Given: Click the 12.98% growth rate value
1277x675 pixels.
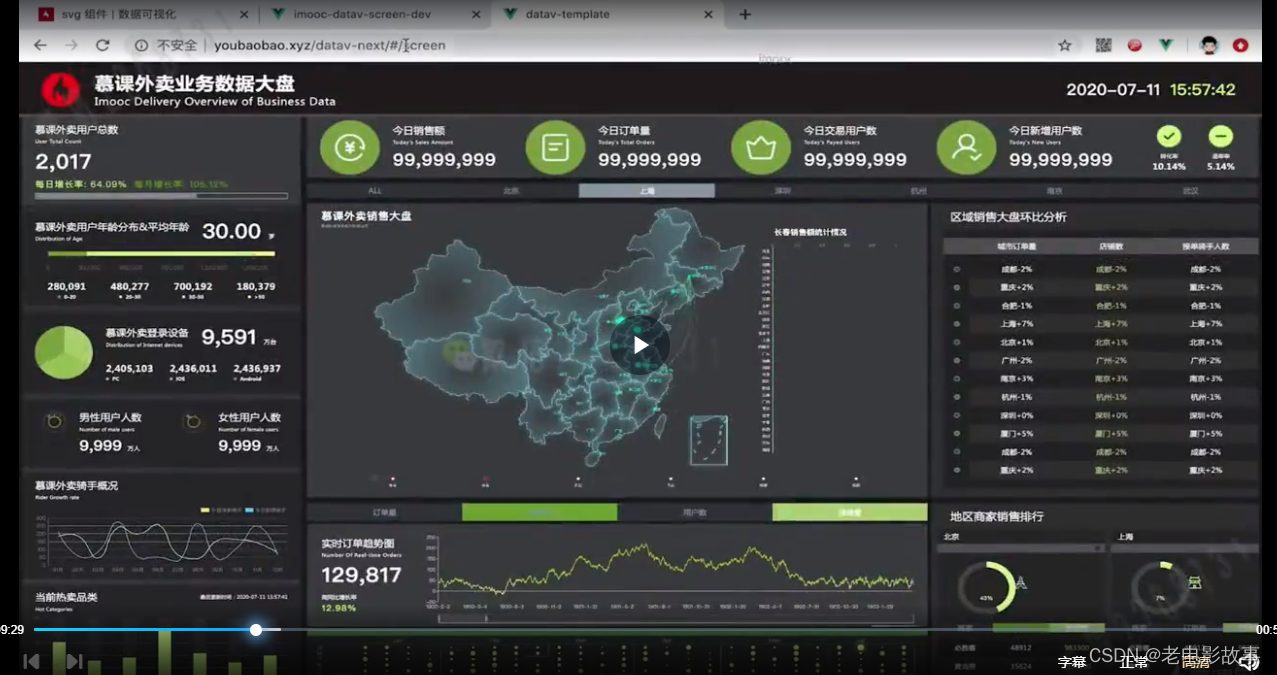Looking at the screenshot, I should point(338,608).
